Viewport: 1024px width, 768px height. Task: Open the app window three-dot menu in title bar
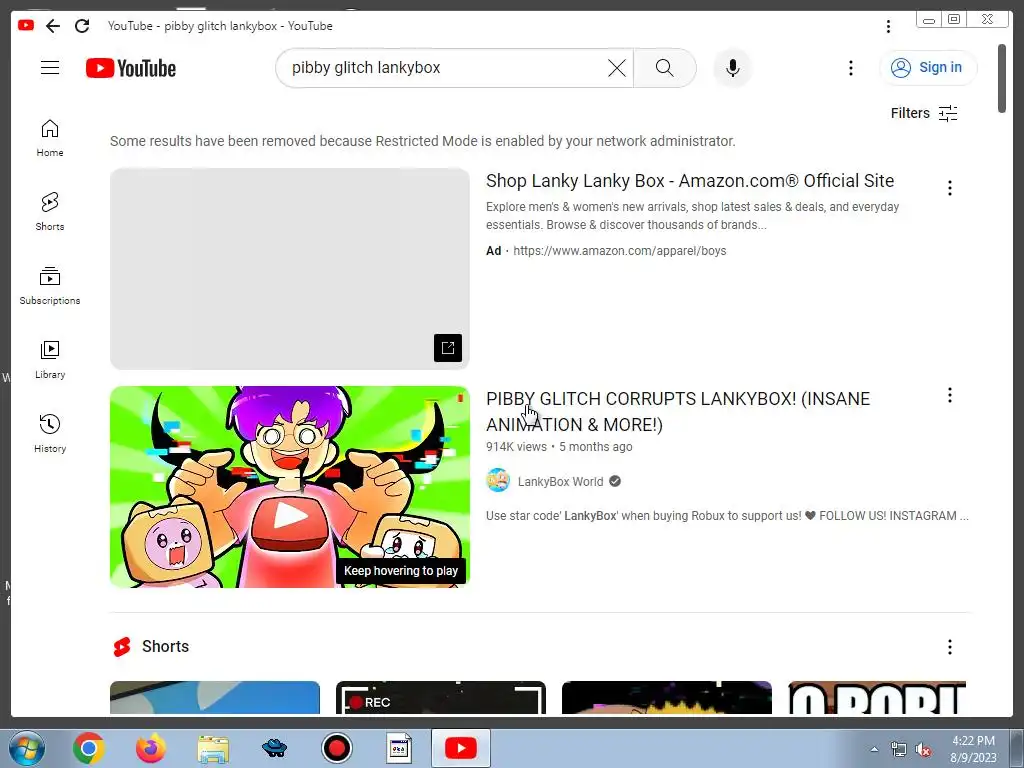point(888,26)
